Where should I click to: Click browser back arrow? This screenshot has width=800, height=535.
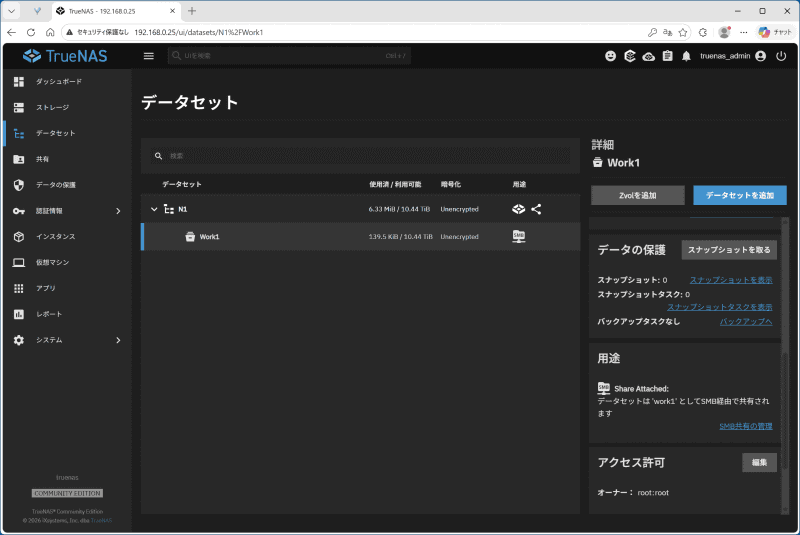11,32
